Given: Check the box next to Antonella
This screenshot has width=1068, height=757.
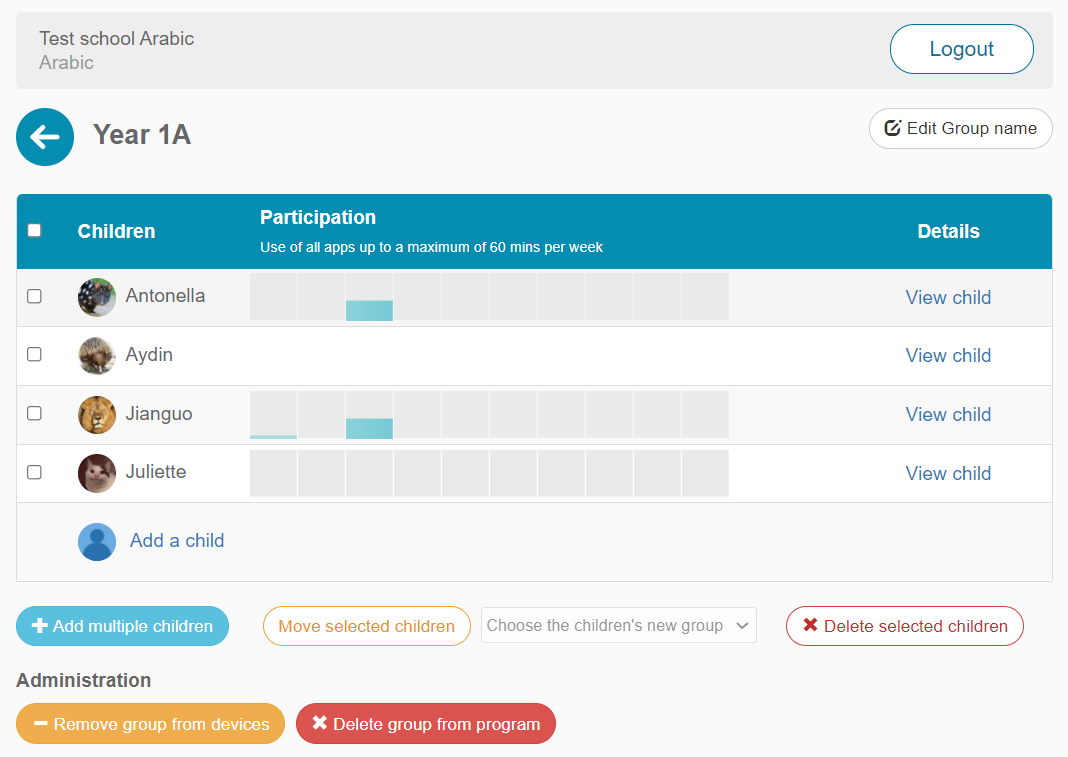Looking at the screenshot, I should coord(35,297).
